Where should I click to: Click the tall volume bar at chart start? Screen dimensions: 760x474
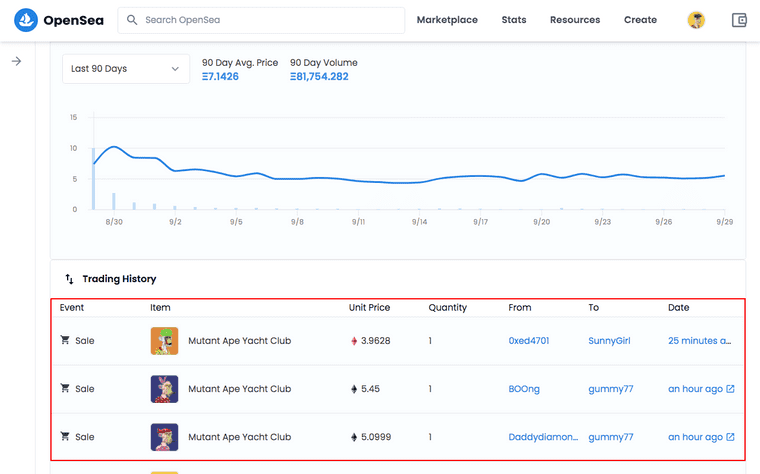[x=94, y=178]
